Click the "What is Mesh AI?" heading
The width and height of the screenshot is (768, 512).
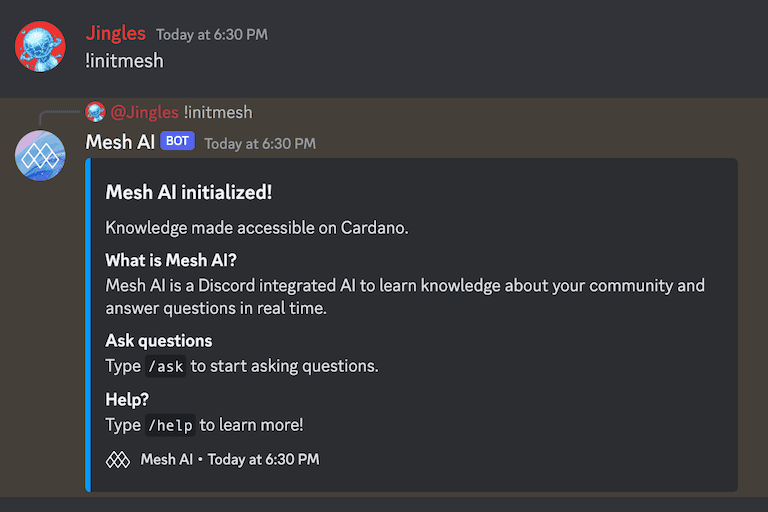tap(170, 261)
